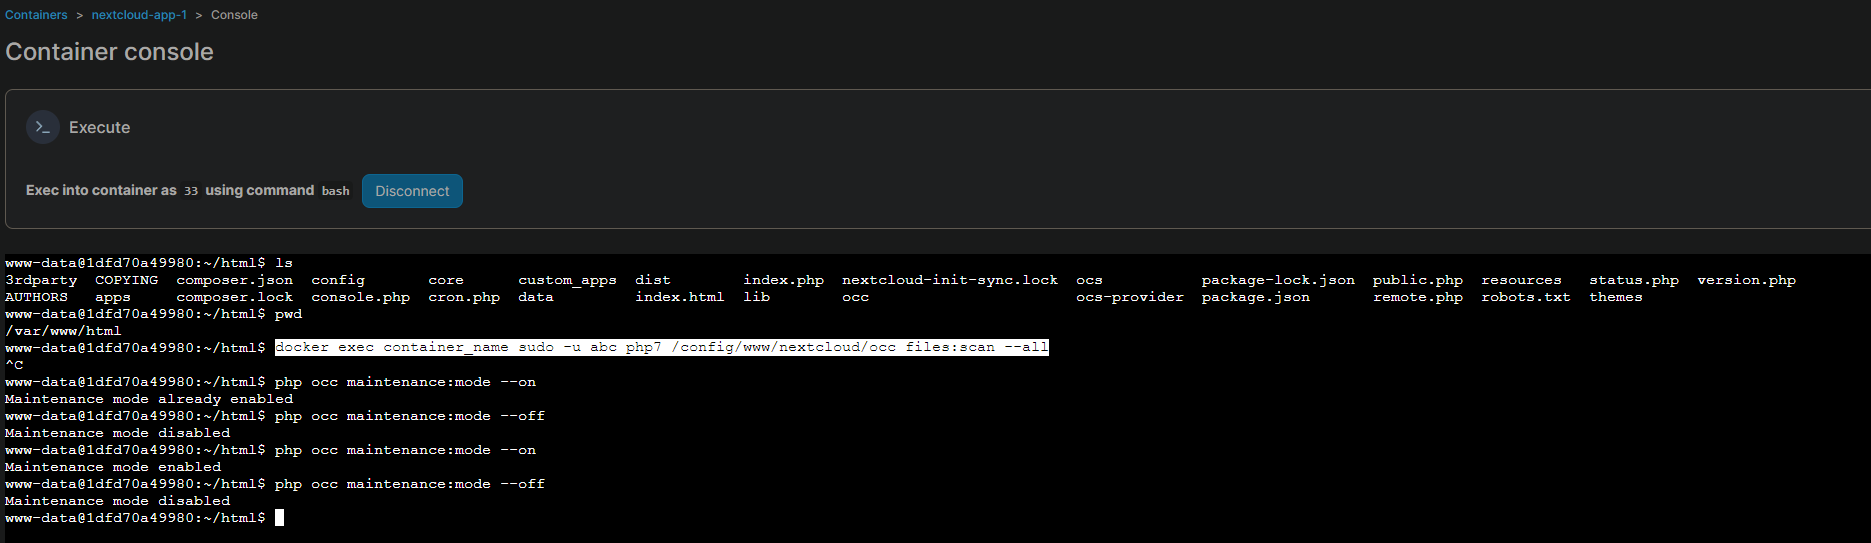Click the blinking terminal cursor at the last prompt

pyautogui.click(x=280, y=518)
